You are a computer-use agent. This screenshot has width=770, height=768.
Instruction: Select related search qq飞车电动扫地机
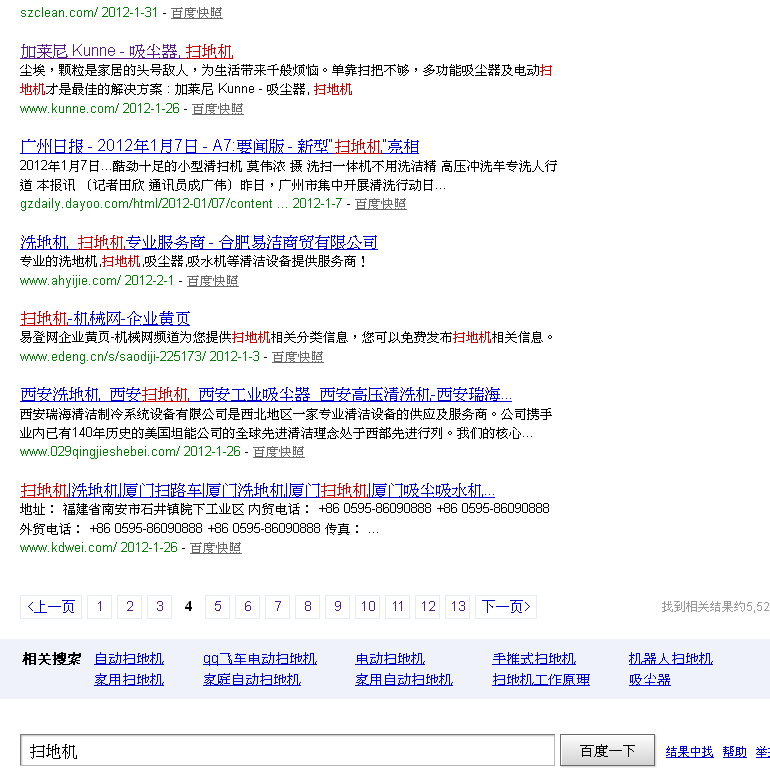point(260,658)
